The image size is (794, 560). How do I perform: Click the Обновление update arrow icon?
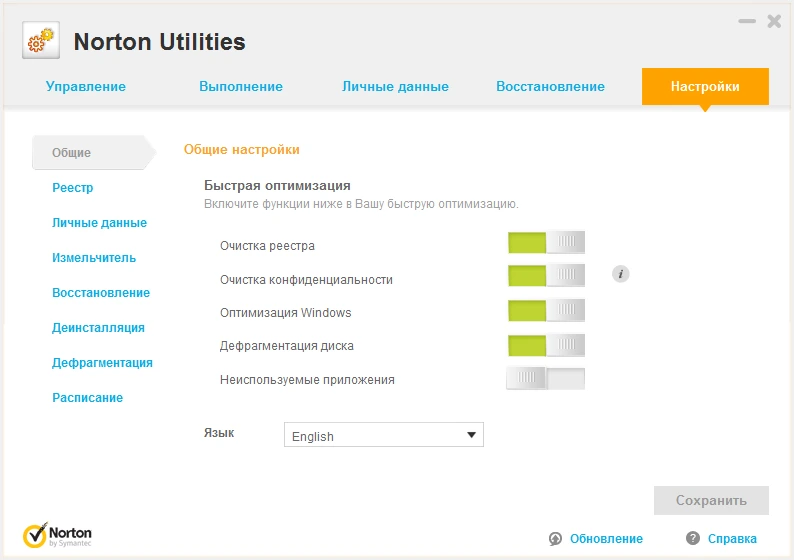(555, 539)
